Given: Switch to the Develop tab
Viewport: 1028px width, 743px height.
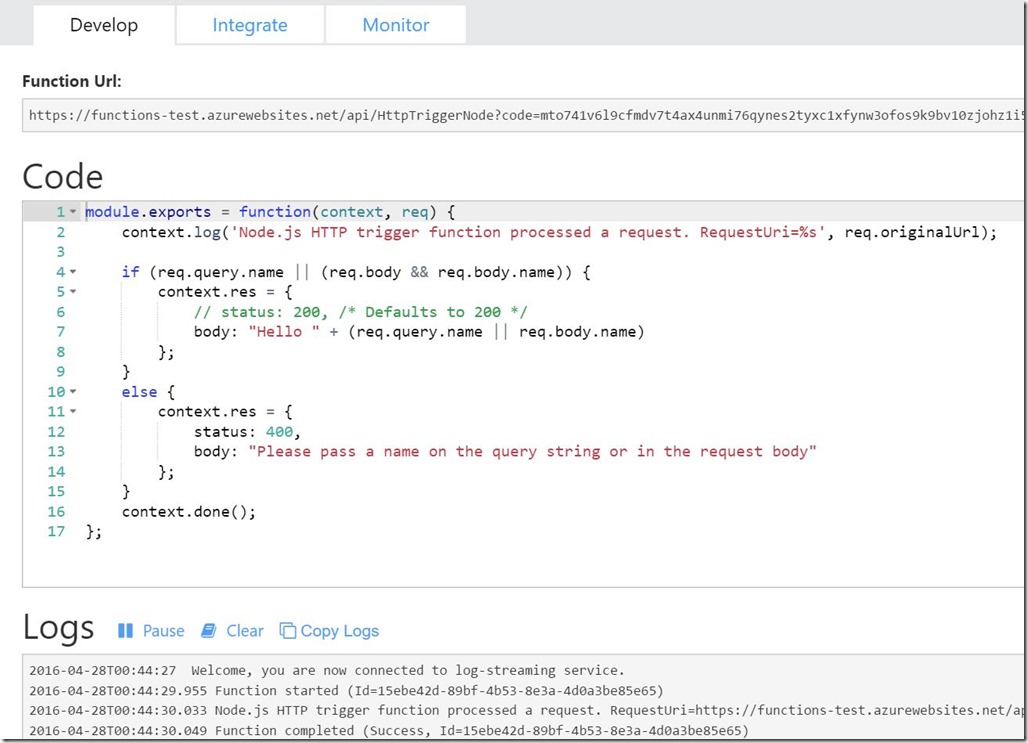Looking at the screenshot, I should pos(104,25).
